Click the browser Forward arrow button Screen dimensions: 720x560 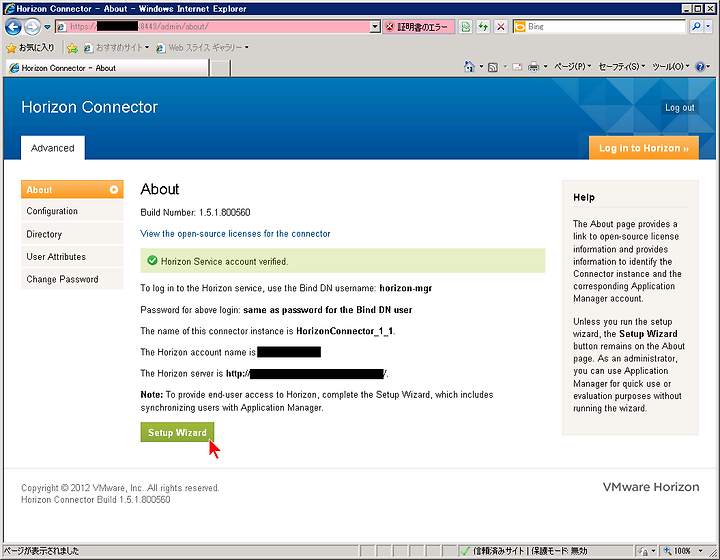pyautogui.click(x=32, y=27)
